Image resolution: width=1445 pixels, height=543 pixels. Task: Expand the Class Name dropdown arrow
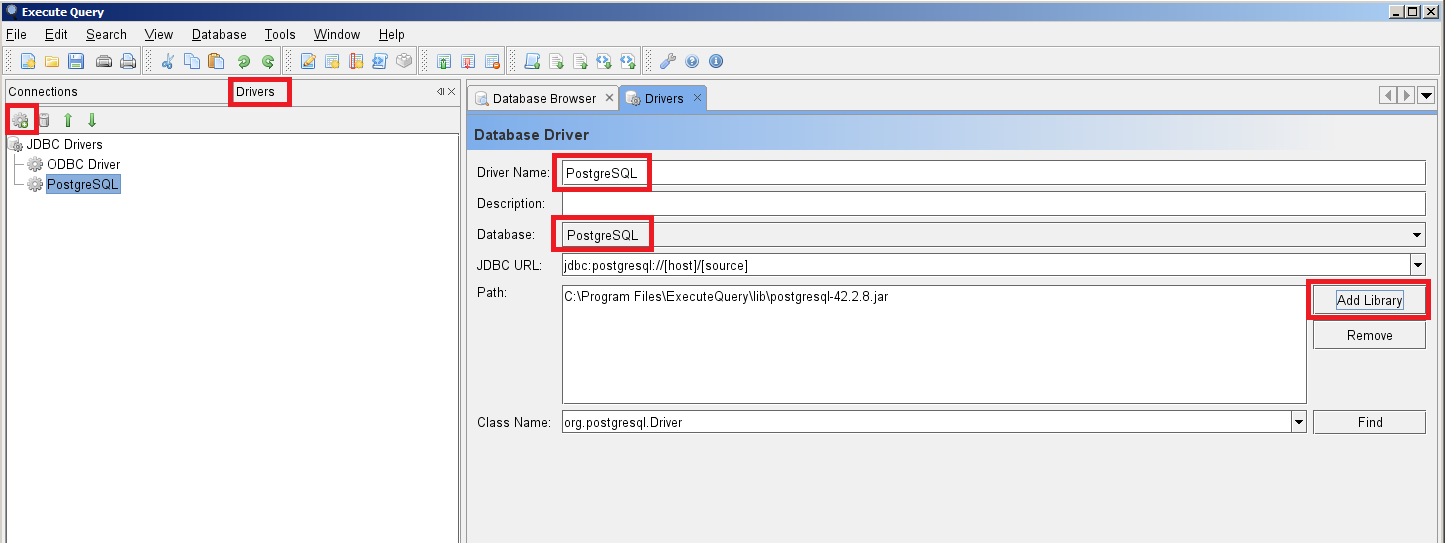click(1298, 422)
